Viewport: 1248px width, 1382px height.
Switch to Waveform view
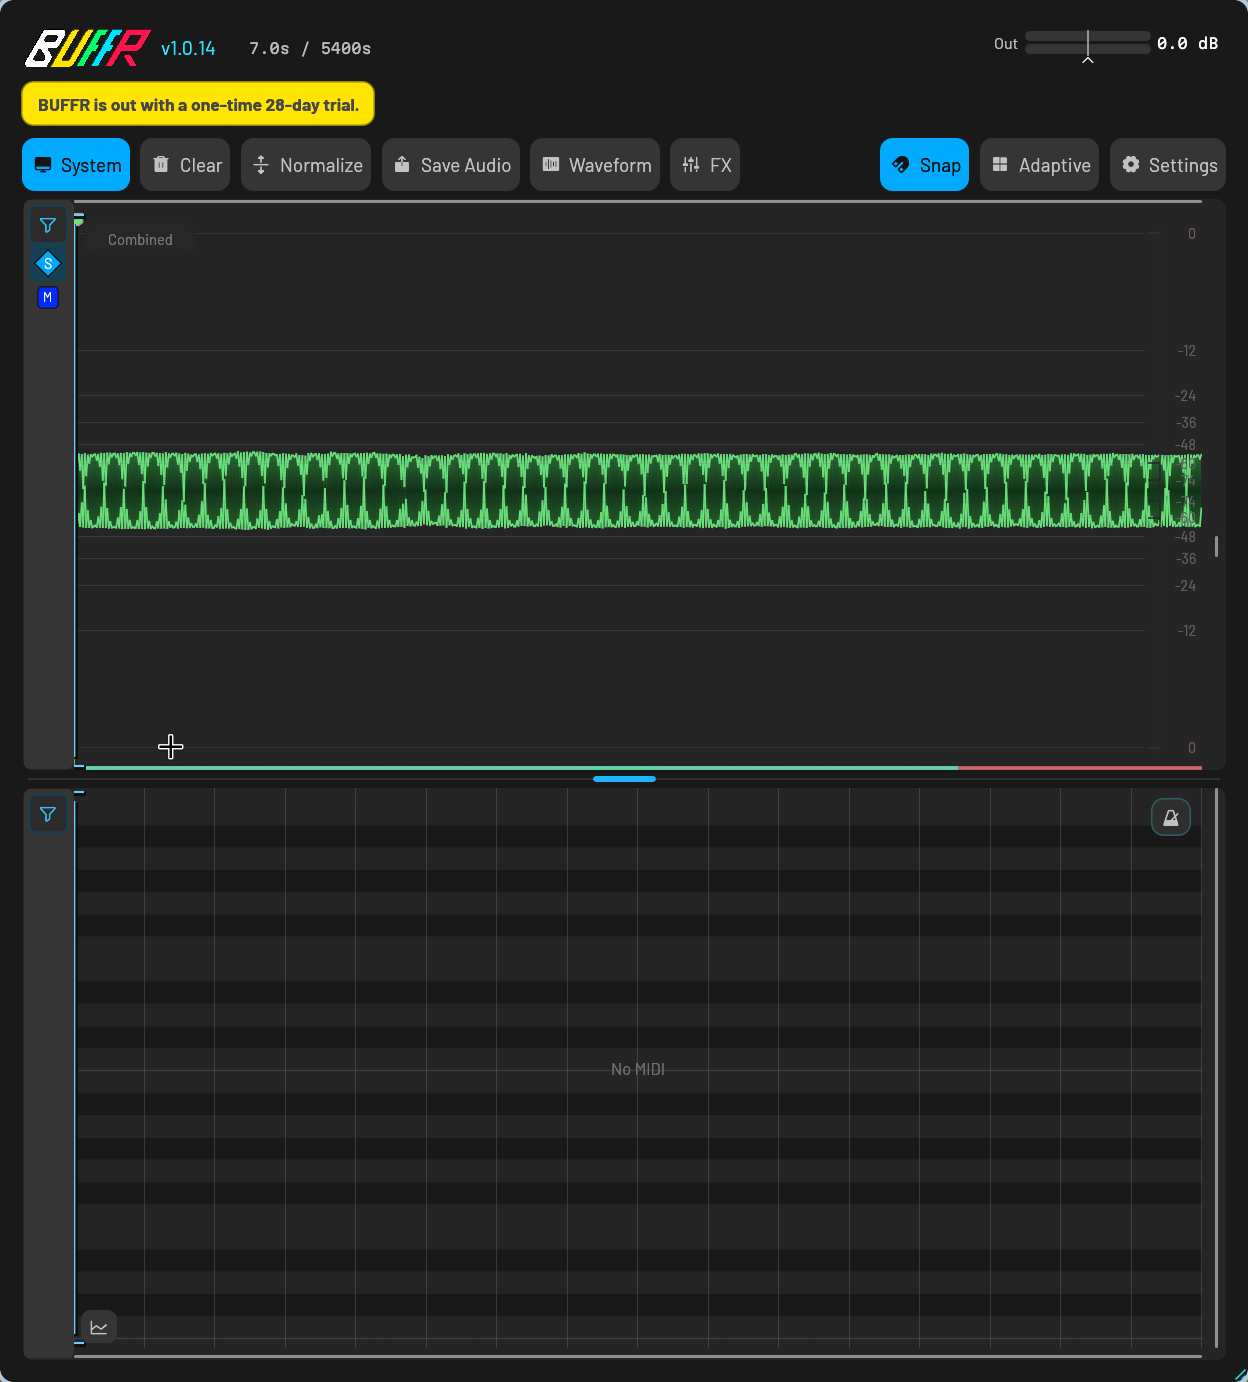(x=595, y=165)
